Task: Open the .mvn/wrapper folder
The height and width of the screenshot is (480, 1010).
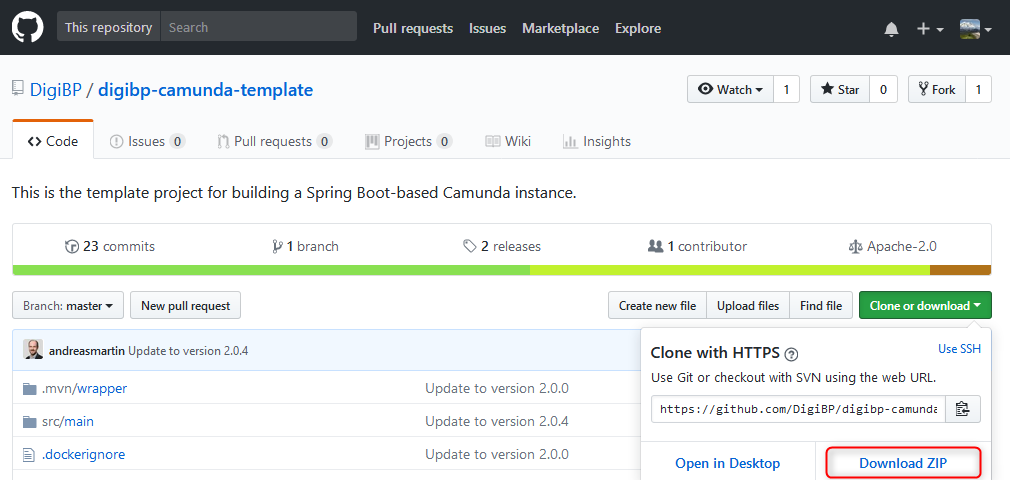Action: pos(84,388)
